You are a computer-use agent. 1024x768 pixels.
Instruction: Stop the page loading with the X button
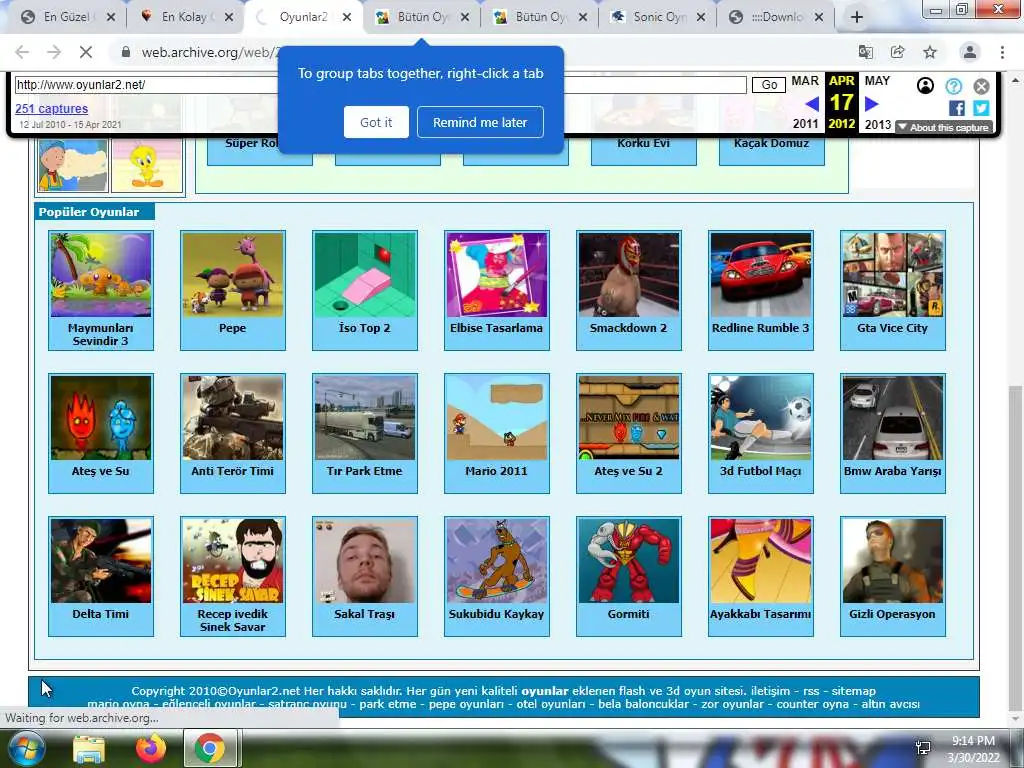86,52
